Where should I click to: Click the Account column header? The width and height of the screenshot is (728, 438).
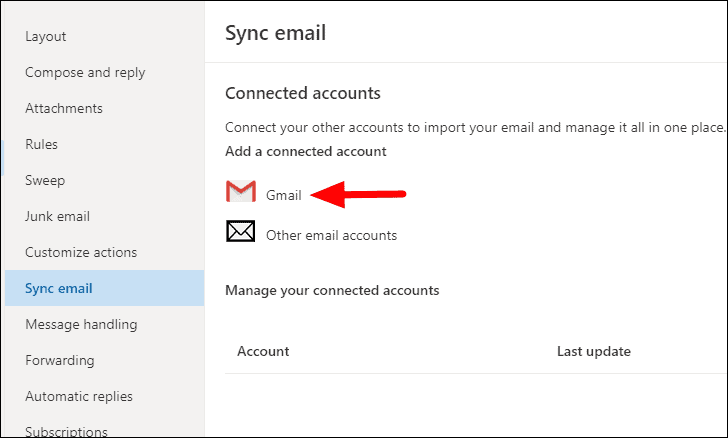click(x=263, y=351)
